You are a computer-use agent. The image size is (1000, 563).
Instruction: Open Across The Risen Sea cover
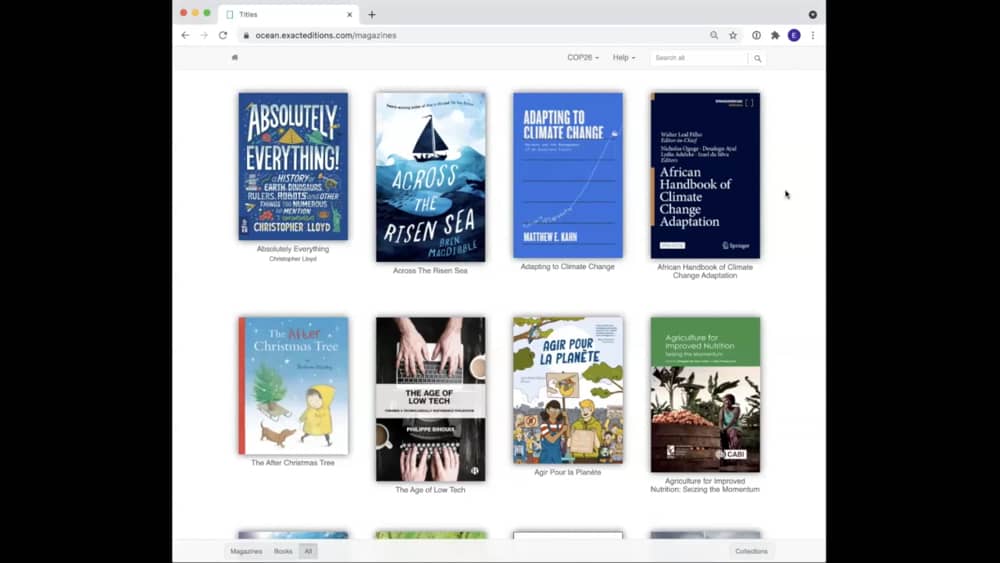coord(430,177)
